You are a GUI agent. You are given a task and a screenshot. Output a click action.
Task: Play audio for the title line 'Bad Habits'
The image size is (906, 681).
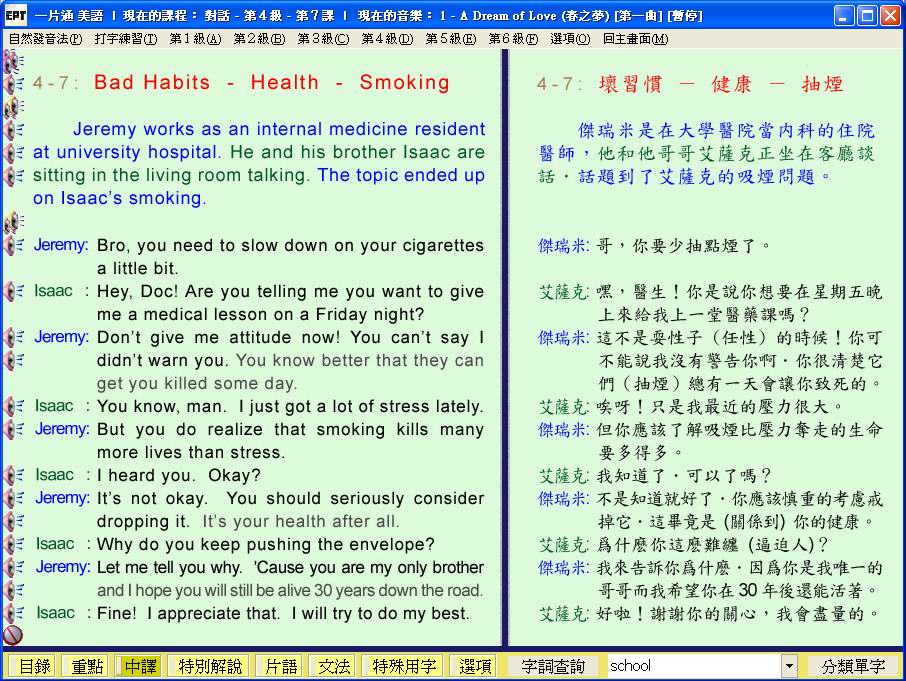click(13, 83)
